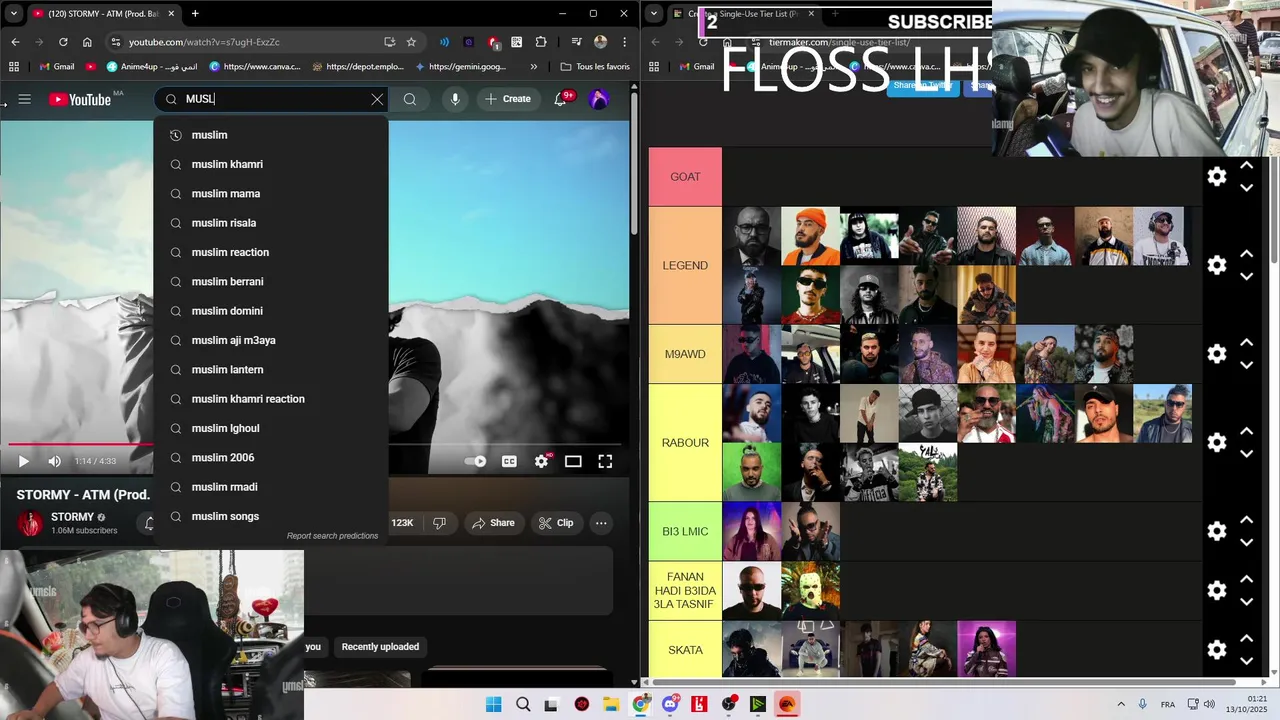Go to the YouTube home logo
Image resolution: width=1280 pixels, height=720 pixels.
80,99
